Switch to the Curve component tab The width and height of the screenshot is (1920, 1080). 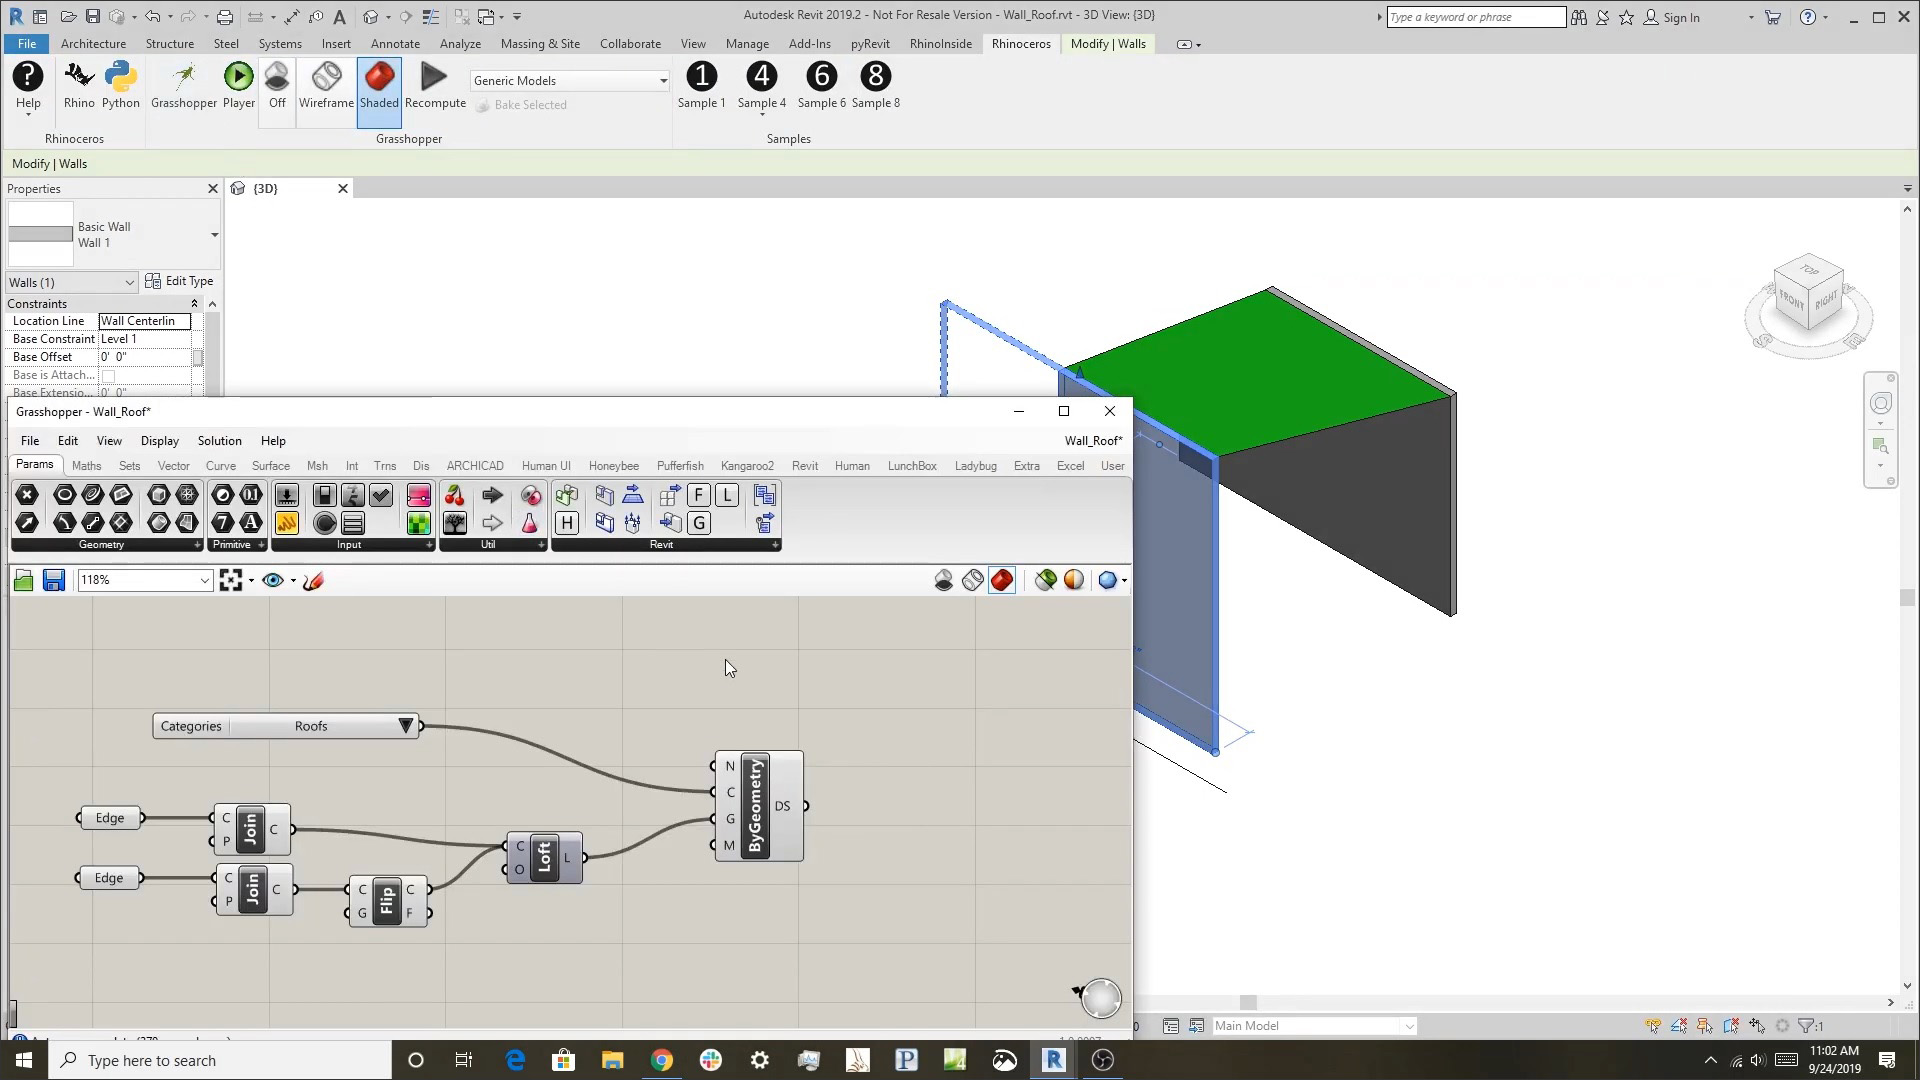pyautogui.click(x=220, y=466)
